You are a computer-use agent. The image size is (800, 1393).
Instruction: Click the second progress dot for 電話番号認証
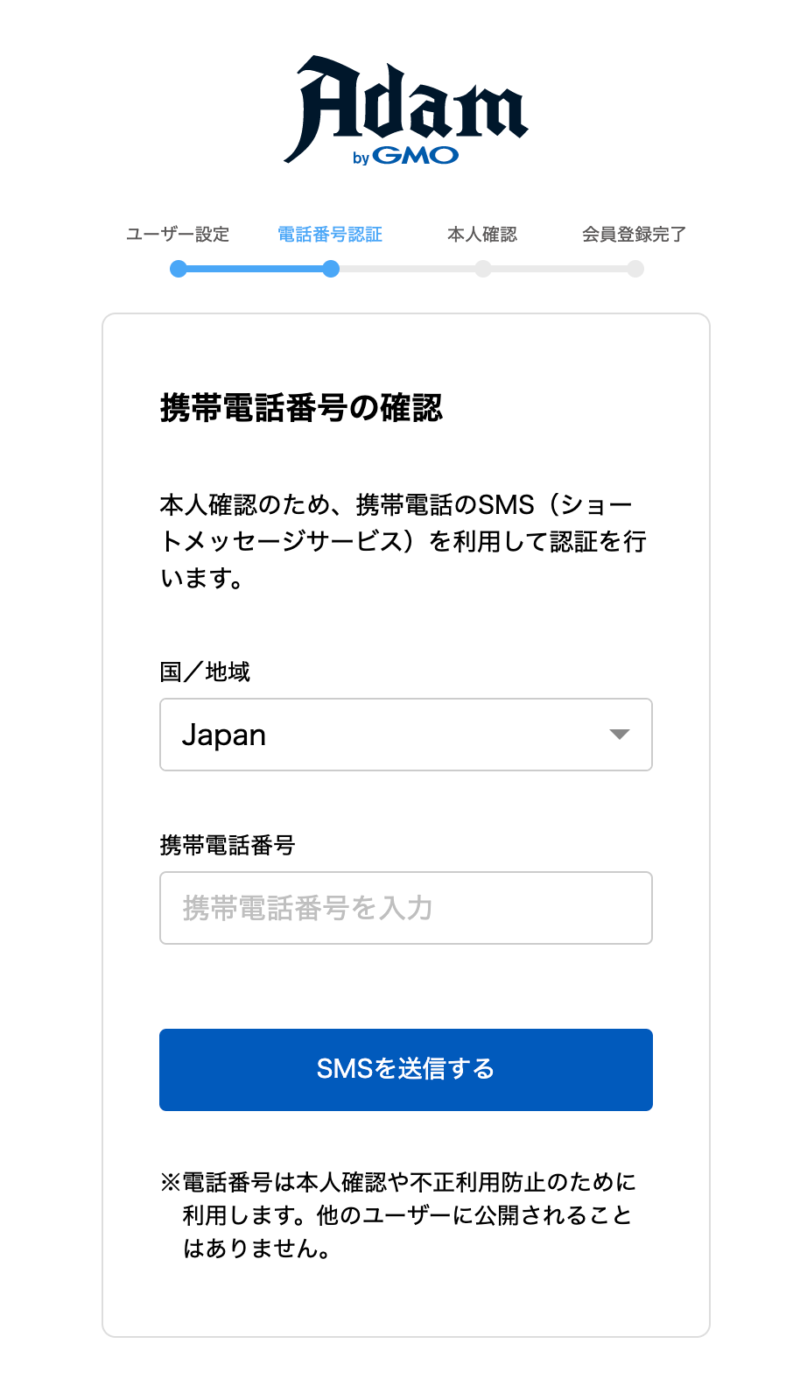(331, 269)
